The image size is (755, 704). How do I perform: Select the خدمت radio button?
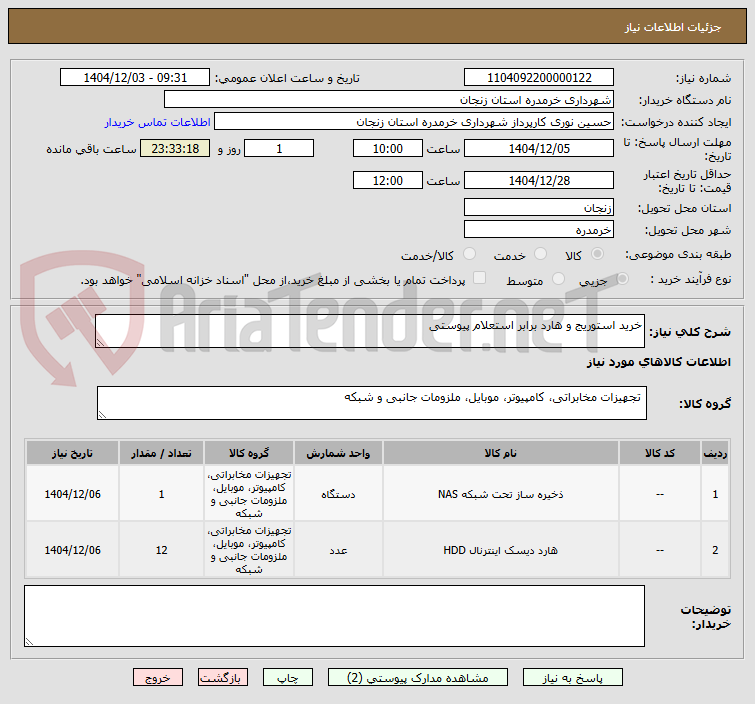tap(541, 254)
